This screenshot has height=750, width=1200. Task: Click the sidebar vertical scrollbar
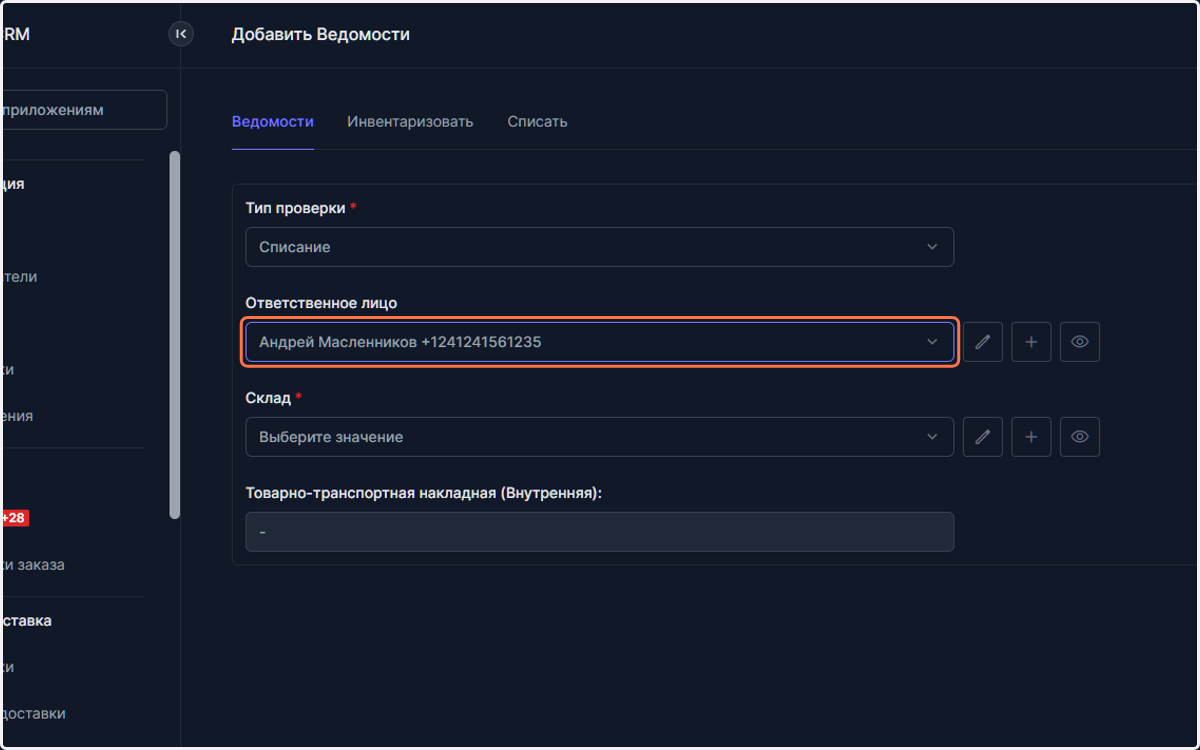175,335
